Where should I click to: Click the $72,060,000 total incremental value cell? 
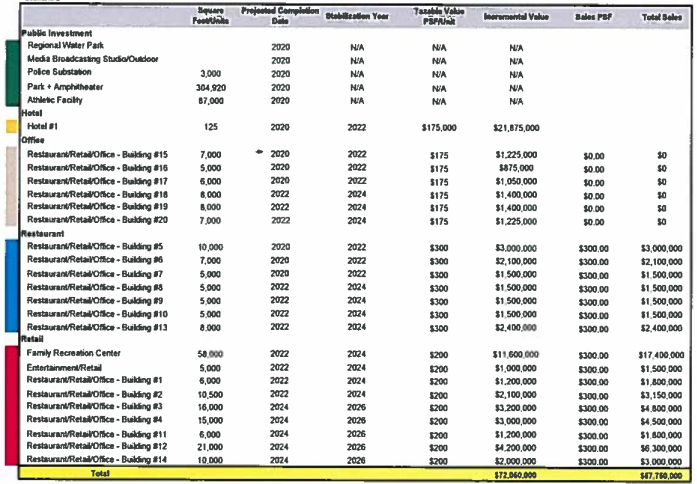tap(517, 471)
